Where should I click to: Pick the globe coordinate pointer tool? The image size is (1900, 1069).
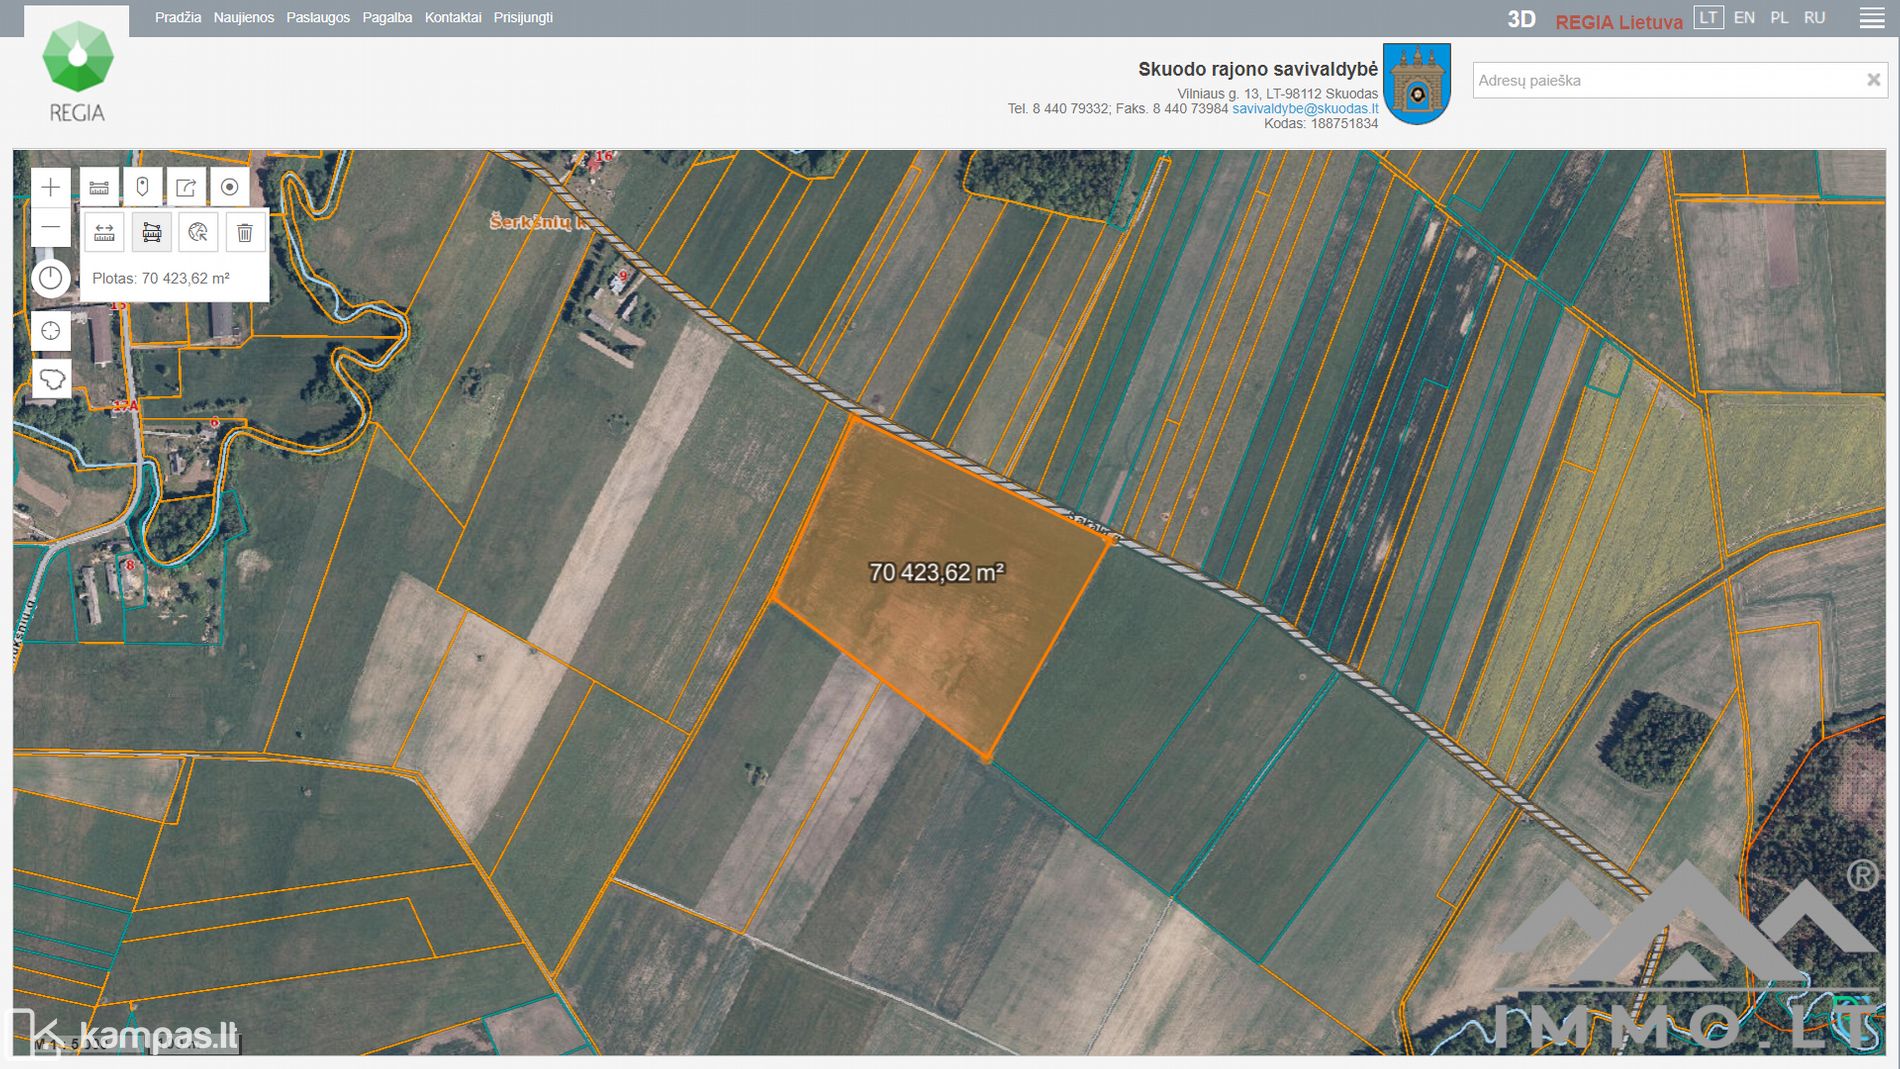pyautogui.click(x=198, y=233)
